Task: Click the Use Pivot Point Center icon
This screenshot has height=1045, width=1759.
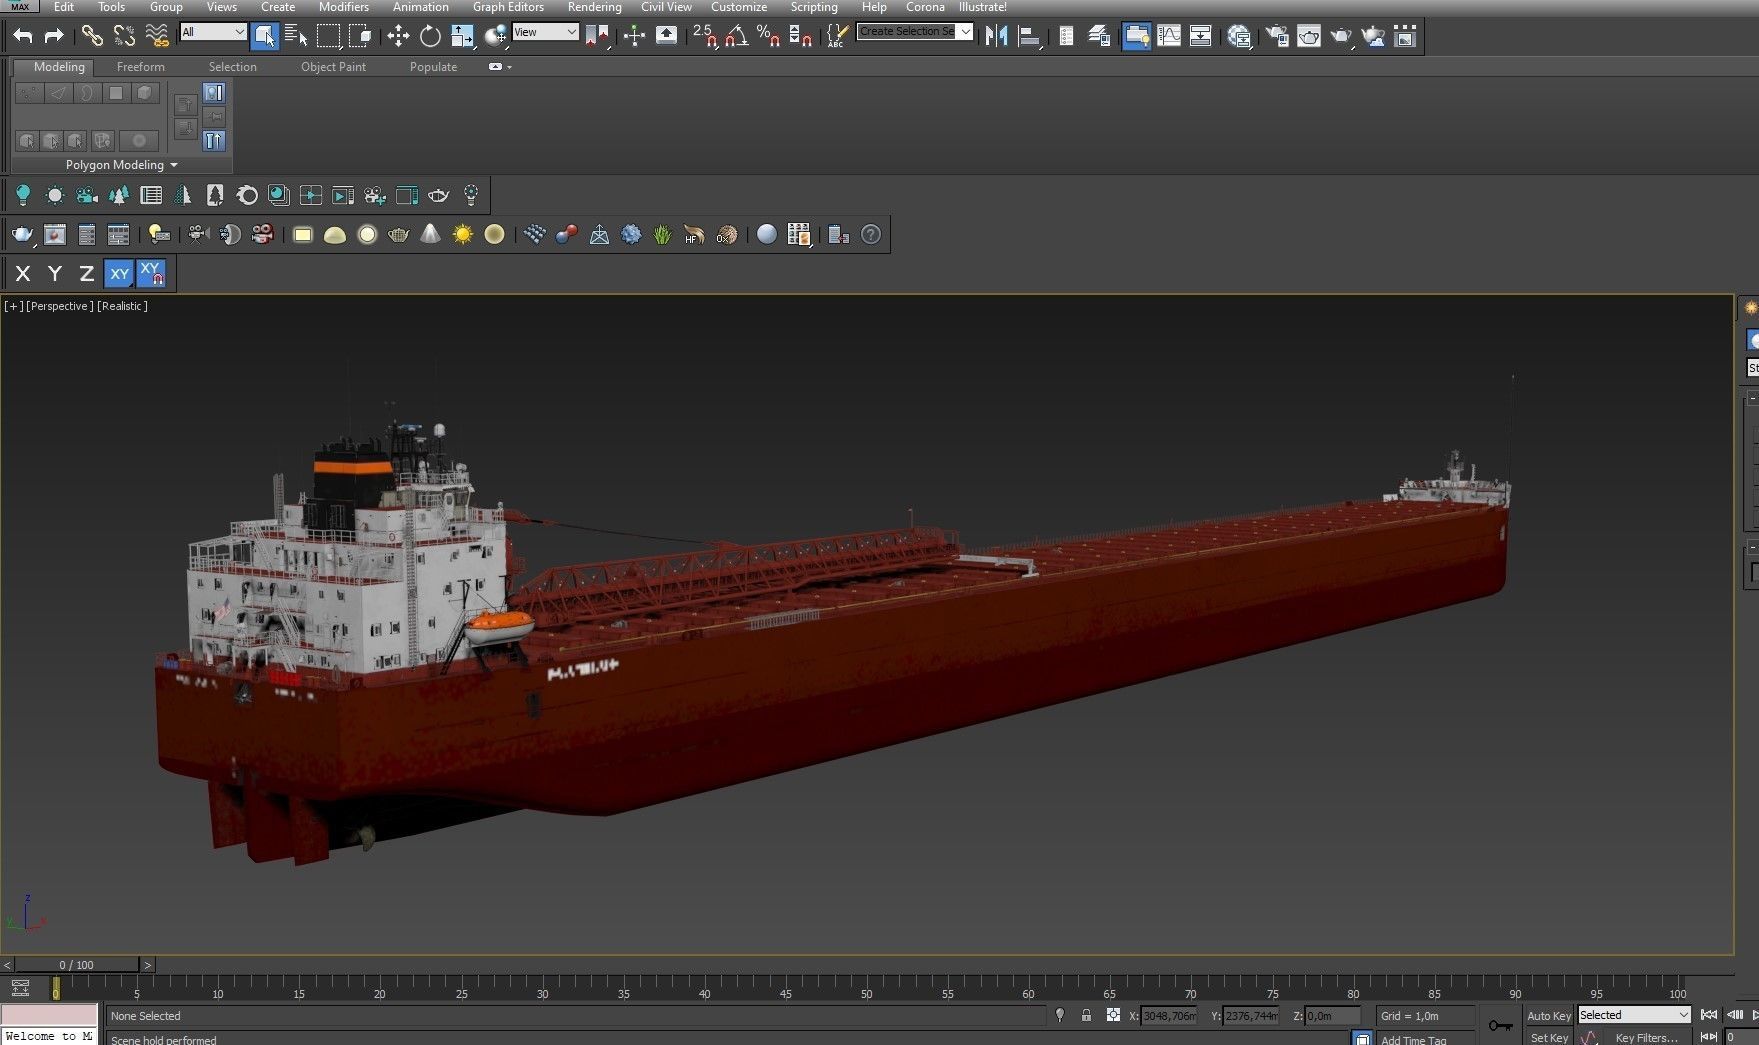Action: pyautogui.click(x=597, y=36)
